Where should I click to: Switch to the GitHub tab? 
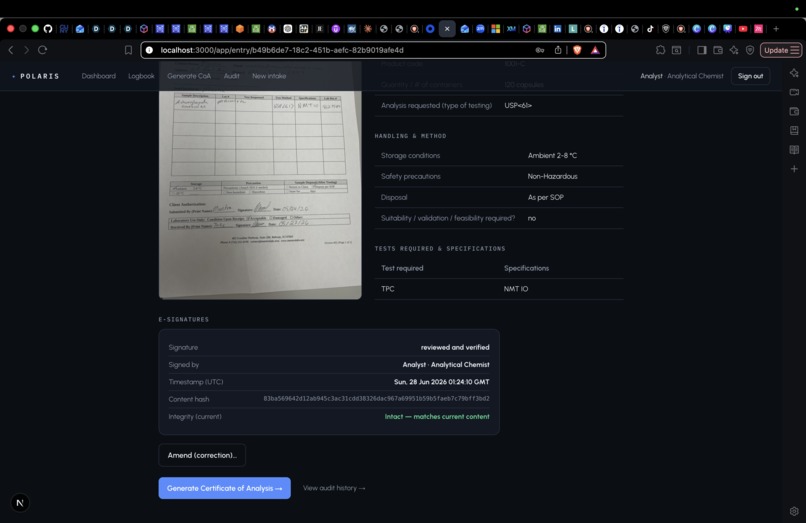click(48, 29)
